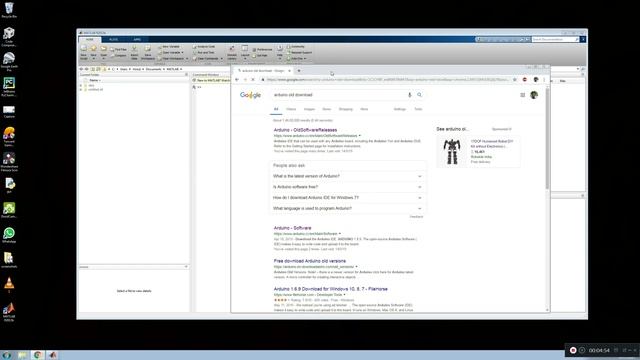Click the red record button in recorder bar
Viewport: 640px width, 360px height.
[573, 350]
